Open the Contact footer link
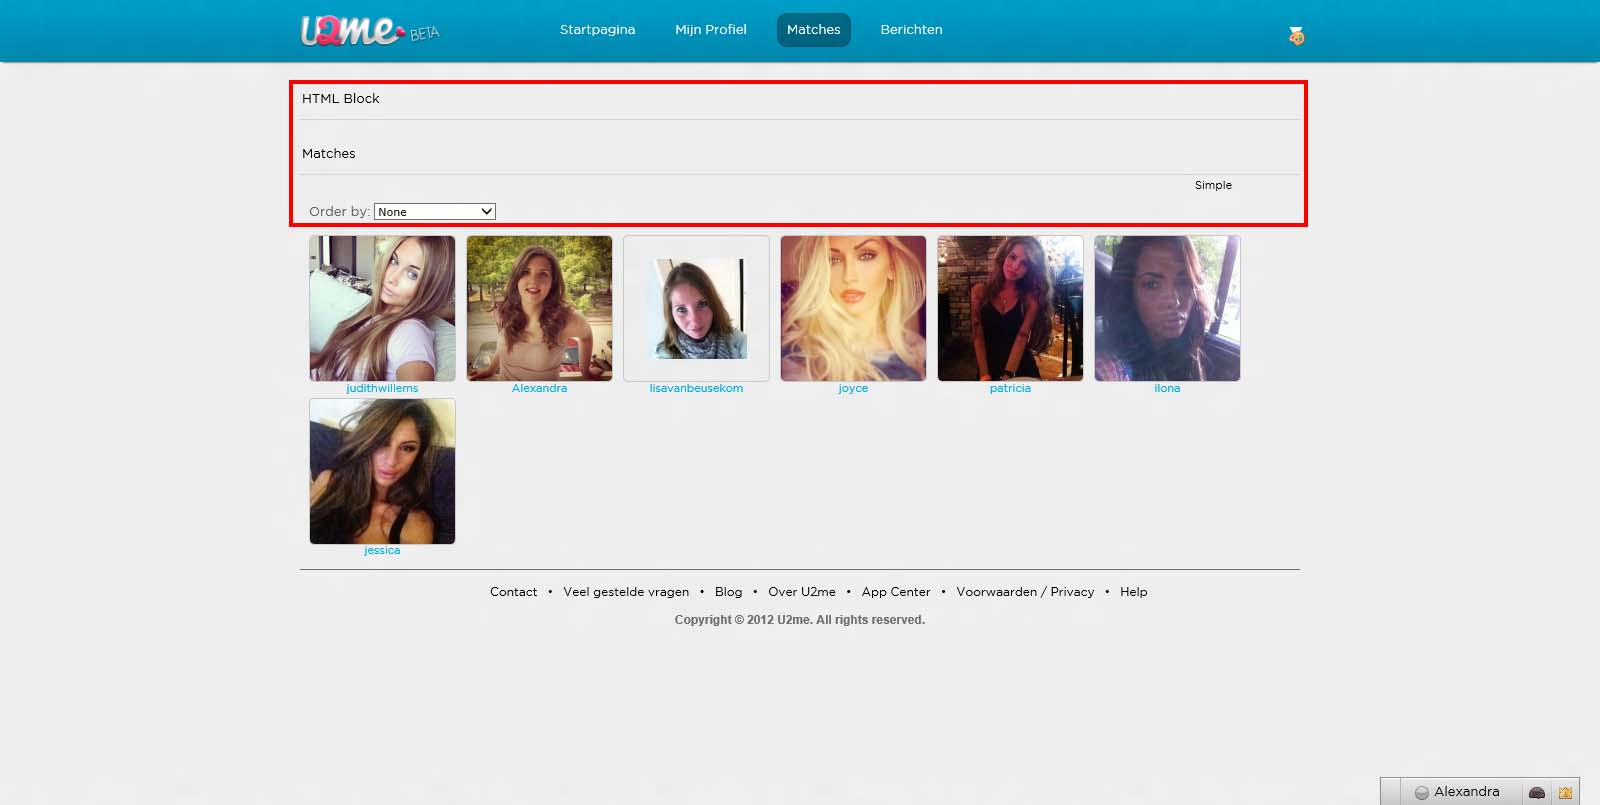The width and height of the screenshot is (1600, 805). (x=513, y=592)
